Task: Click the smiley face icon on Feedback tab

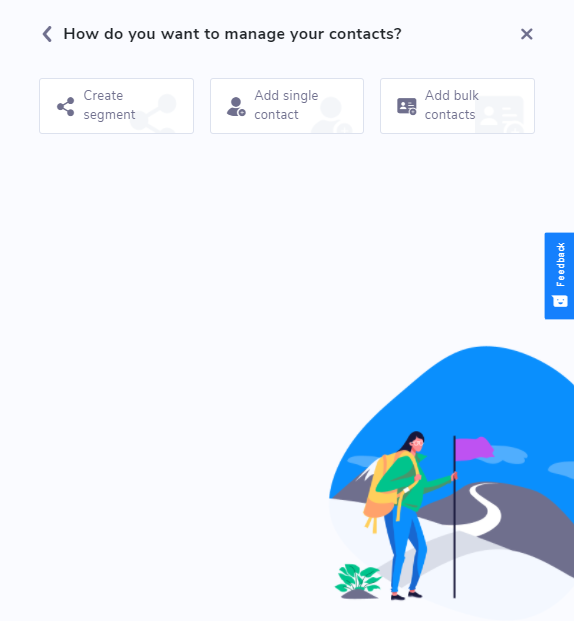Action: point(560,301)
